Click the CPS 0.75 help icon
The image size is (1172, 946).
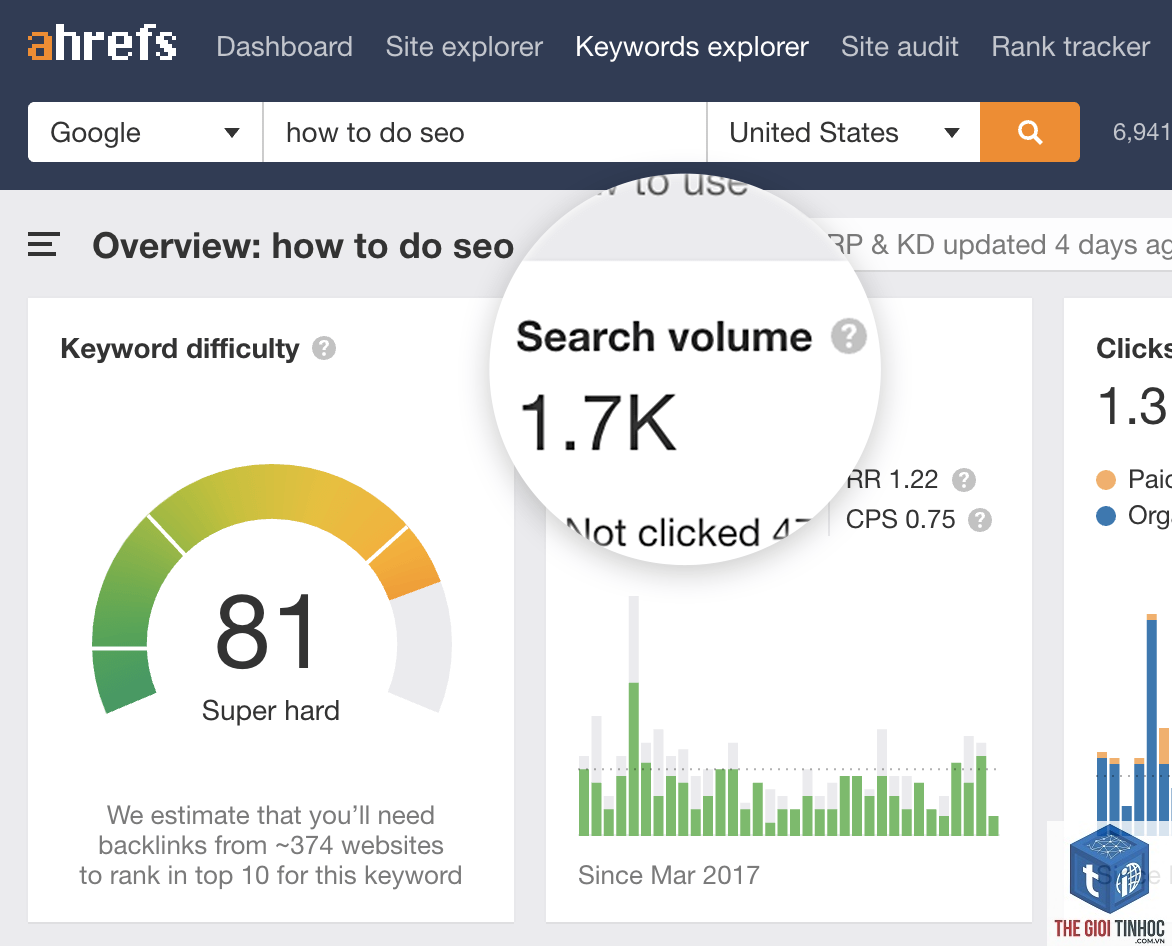click(x=980, y=519)
